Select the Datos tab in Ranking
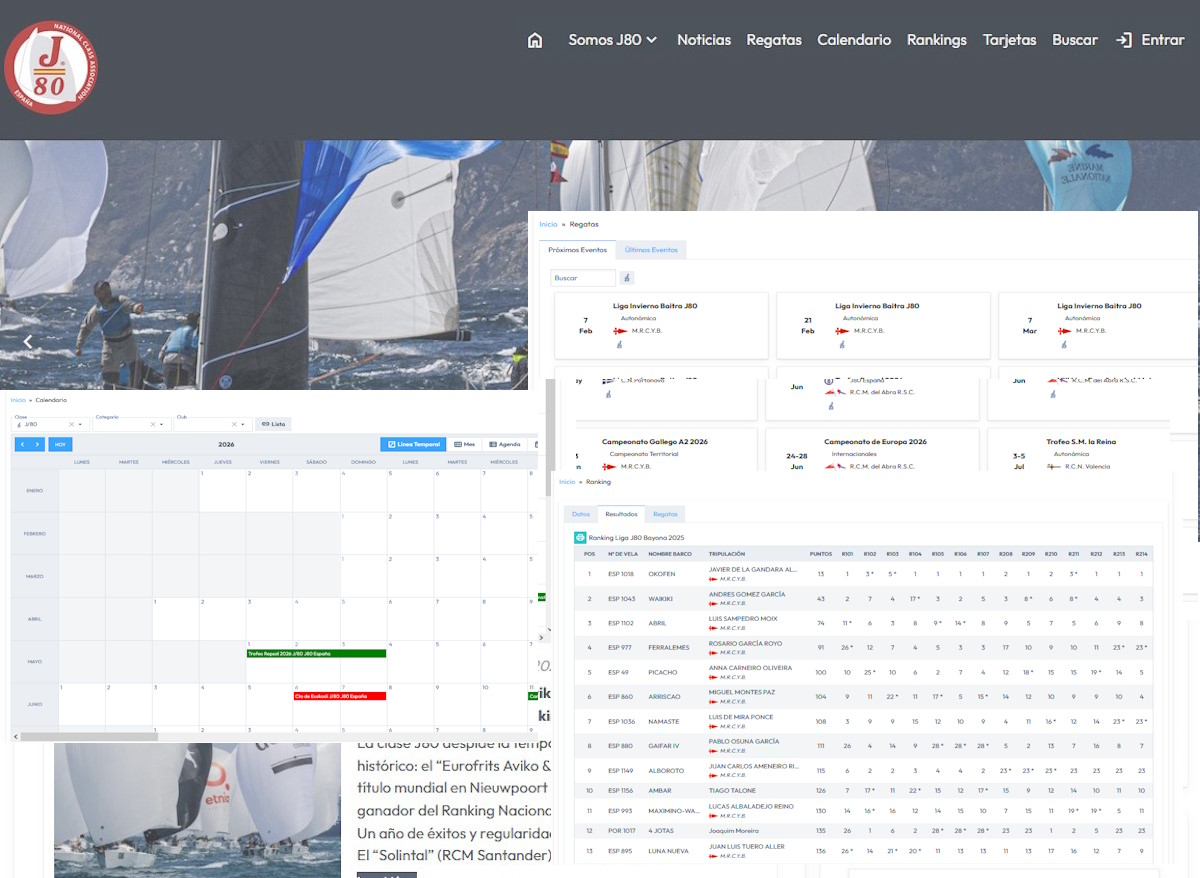 point(580,514)
